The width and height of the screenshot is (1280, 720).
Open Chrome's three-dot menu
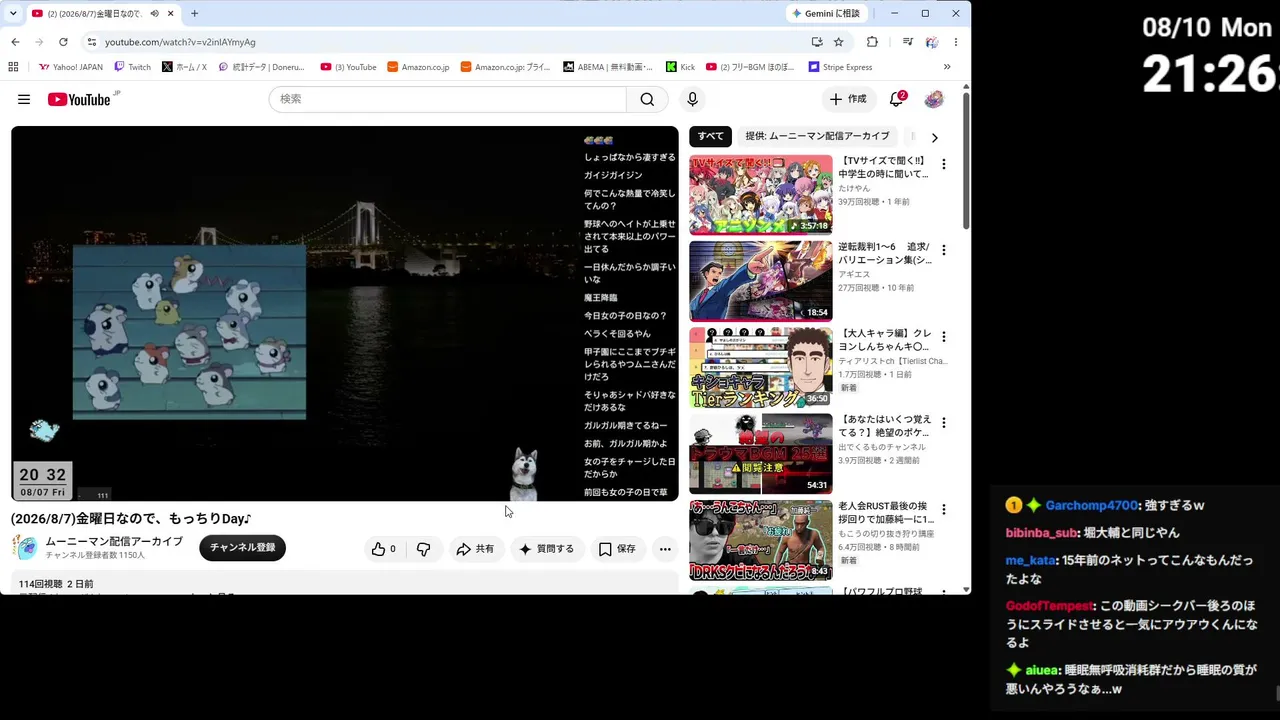point(956,42)
